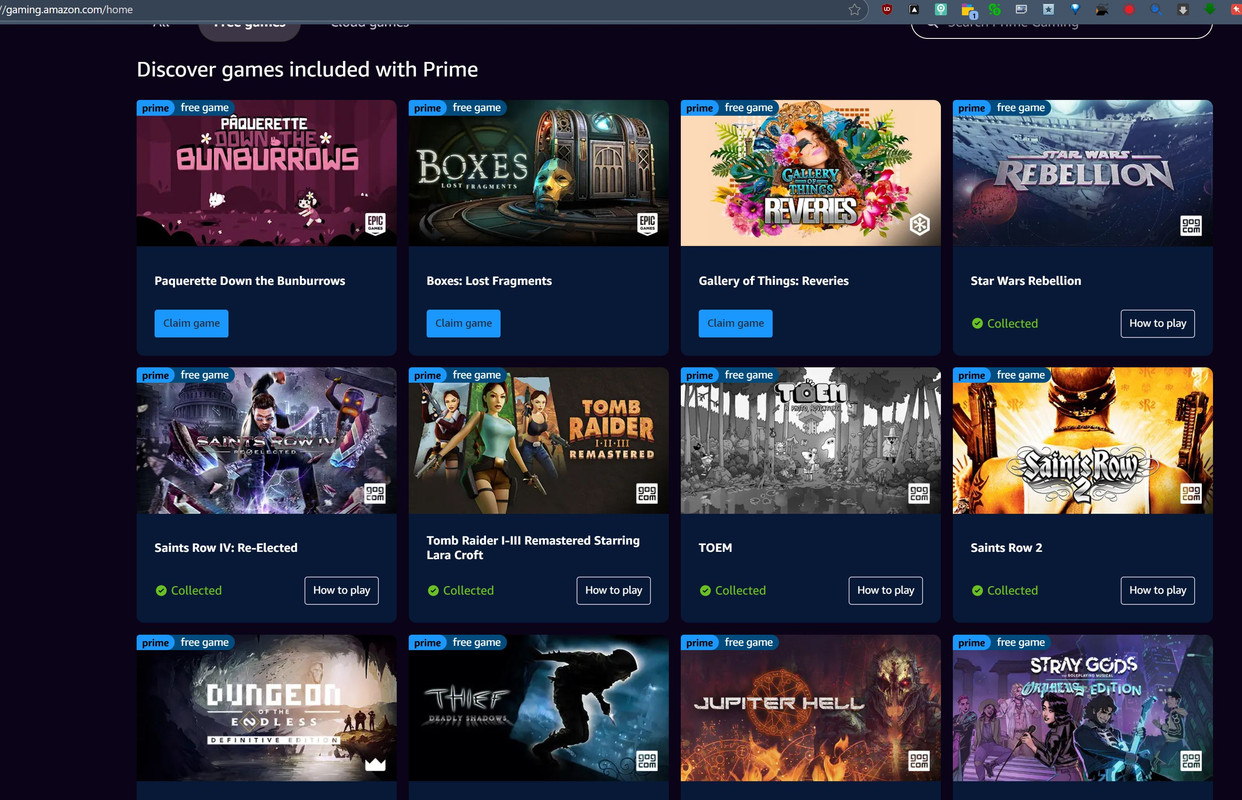Image resolution: width=1242 pixels, height=800 pixels.
Task: Open the blue magnifier extension icon
Action: (x=1156, y=9)
